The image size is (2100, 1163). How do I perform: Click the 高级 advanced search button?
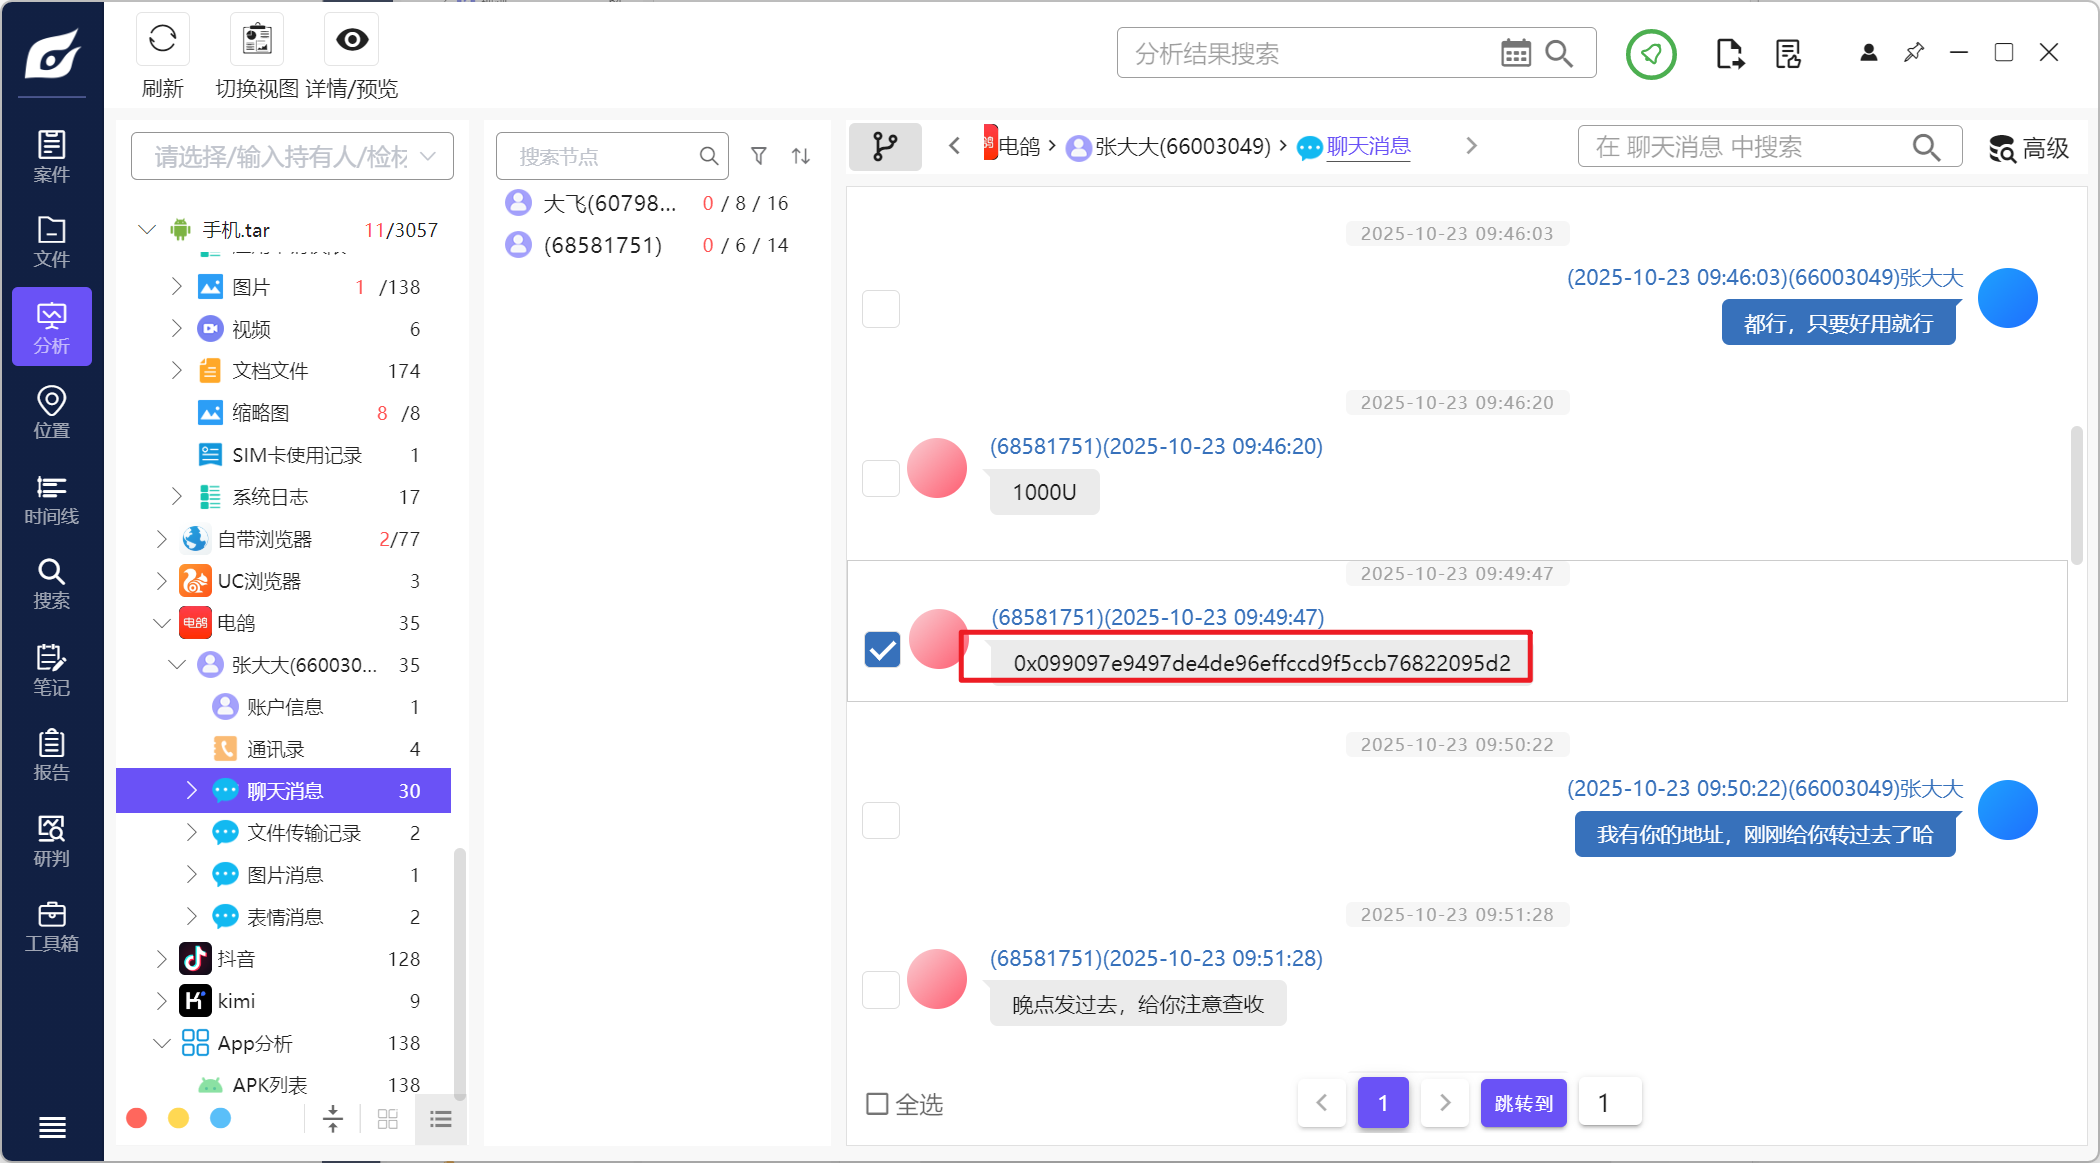point(2029,148)
